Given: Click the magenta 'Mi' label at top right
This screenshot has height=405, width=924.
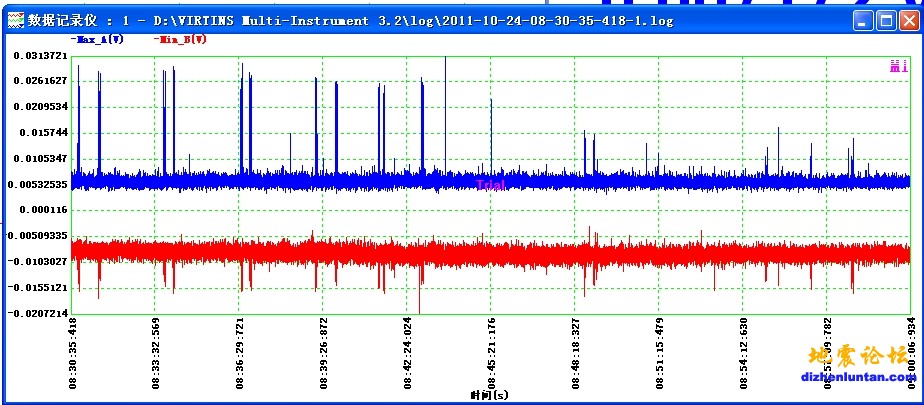Looking at the screenshot, I should tap(898, 67).
